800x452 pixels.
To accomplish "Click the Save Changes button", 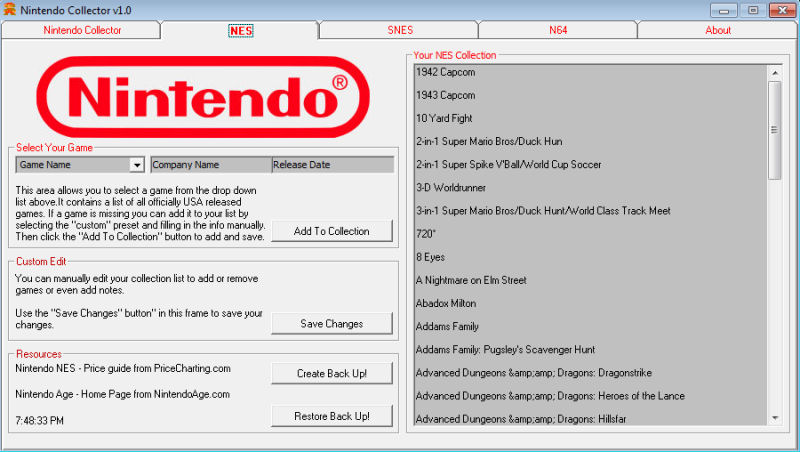I will click(x=332, y=323).
